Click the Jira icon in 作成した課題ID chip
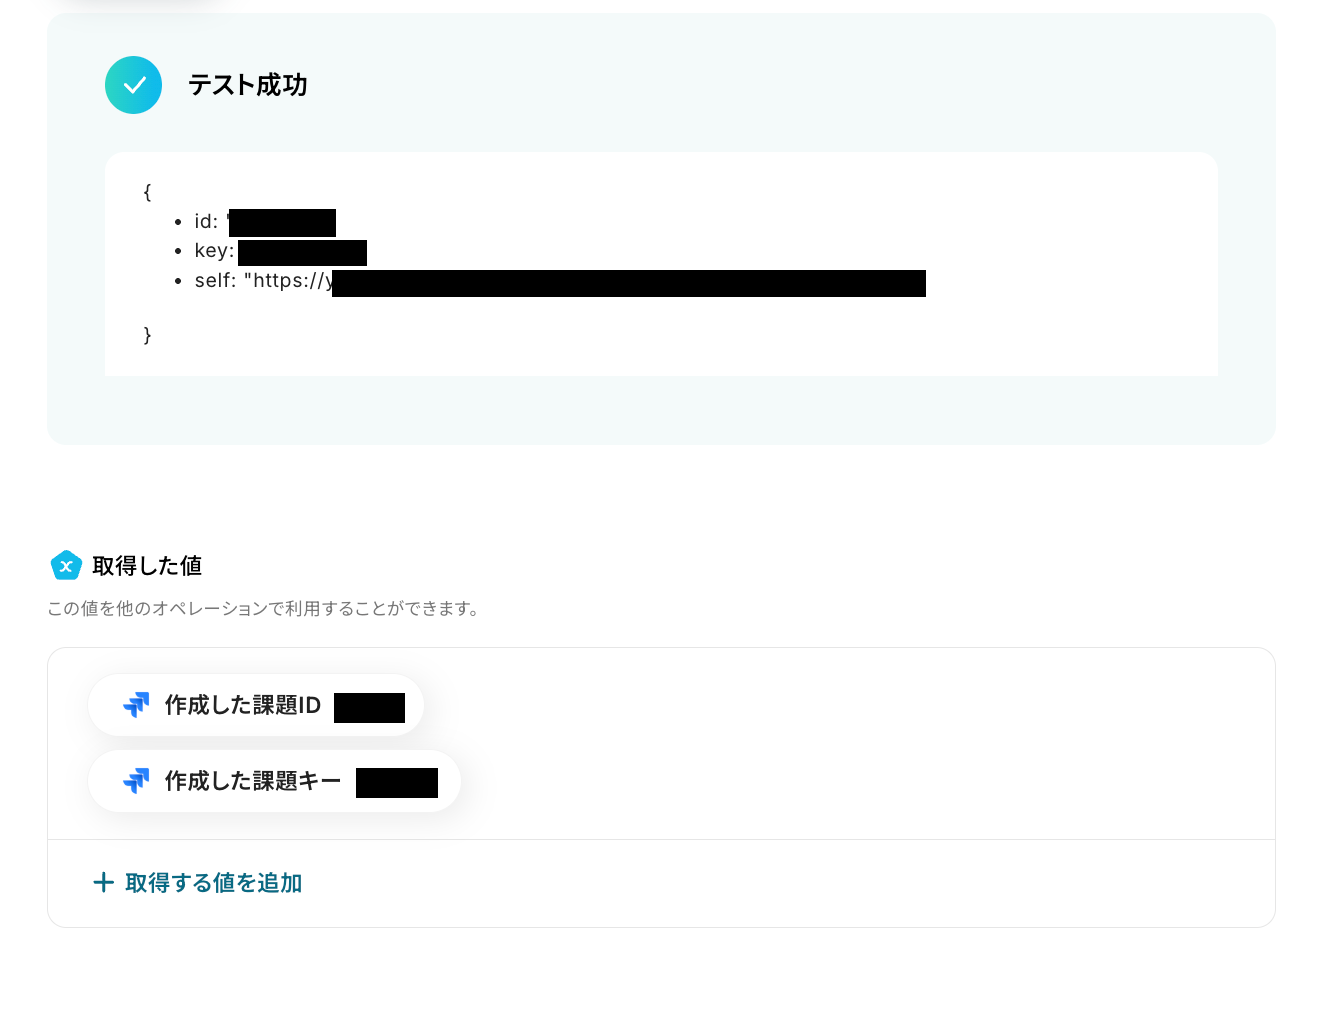This screenshot has height=1032, width=1326. (136, 705)
